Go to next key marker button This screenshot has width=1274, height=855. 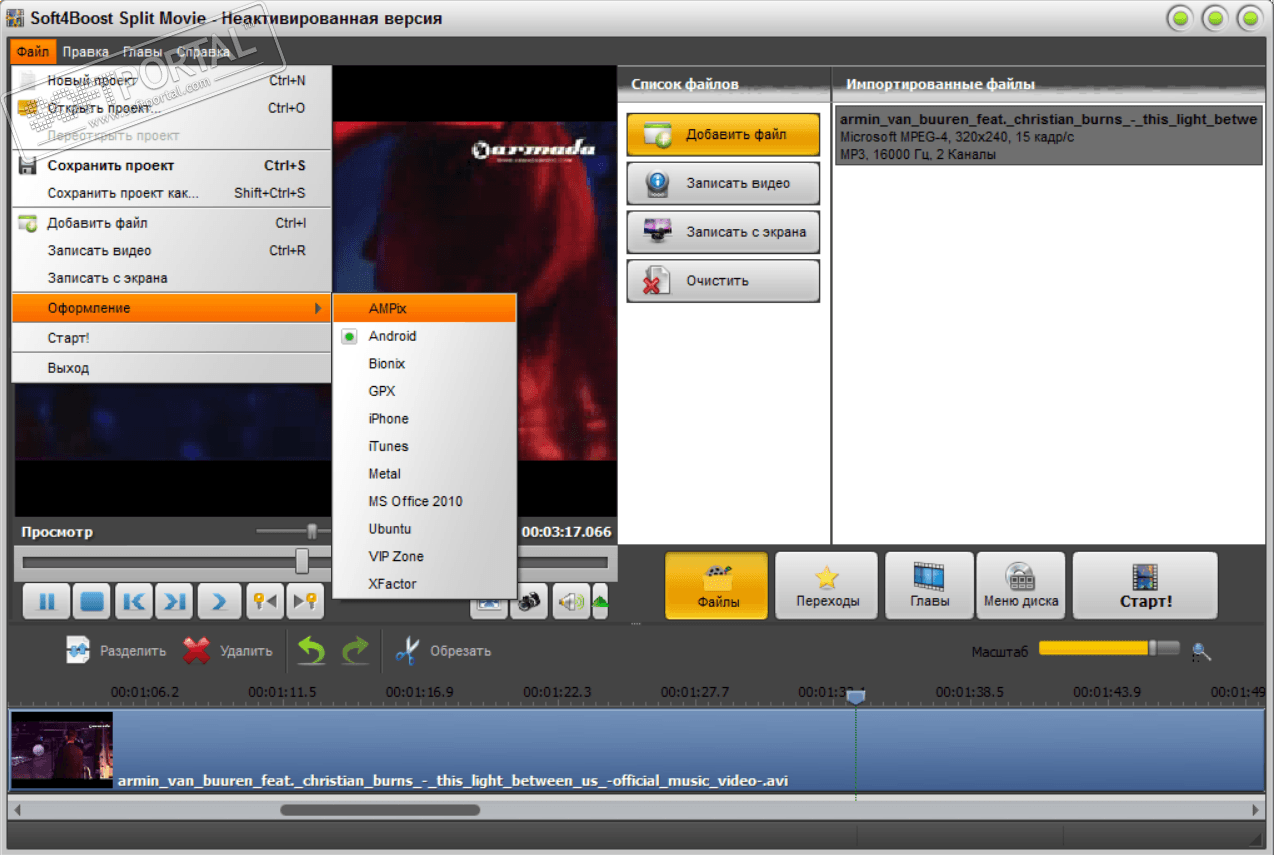coord(305,602)
